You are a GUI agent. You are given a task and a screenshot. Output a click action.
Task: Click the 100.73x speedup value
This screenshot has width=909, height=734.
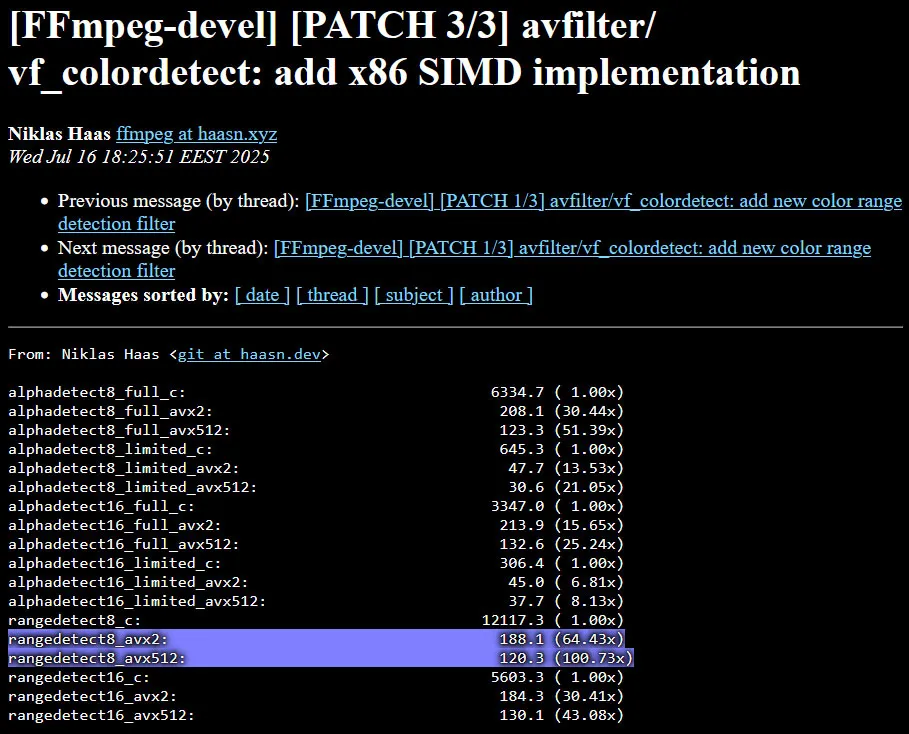coord(593,658)
